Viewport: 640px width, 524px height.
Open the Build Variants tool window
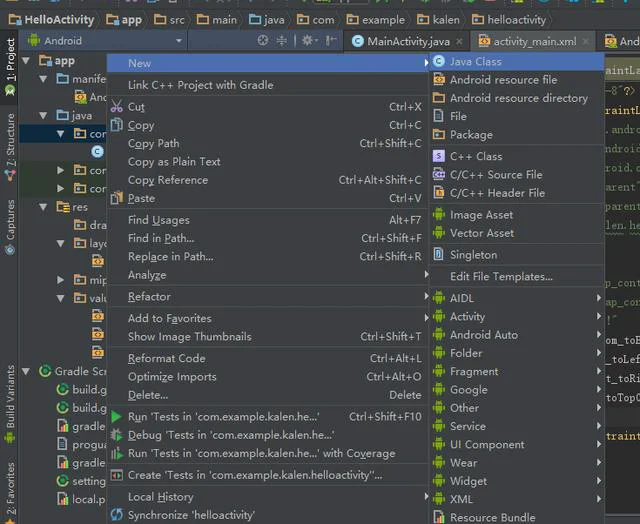[x=10, y=404]
